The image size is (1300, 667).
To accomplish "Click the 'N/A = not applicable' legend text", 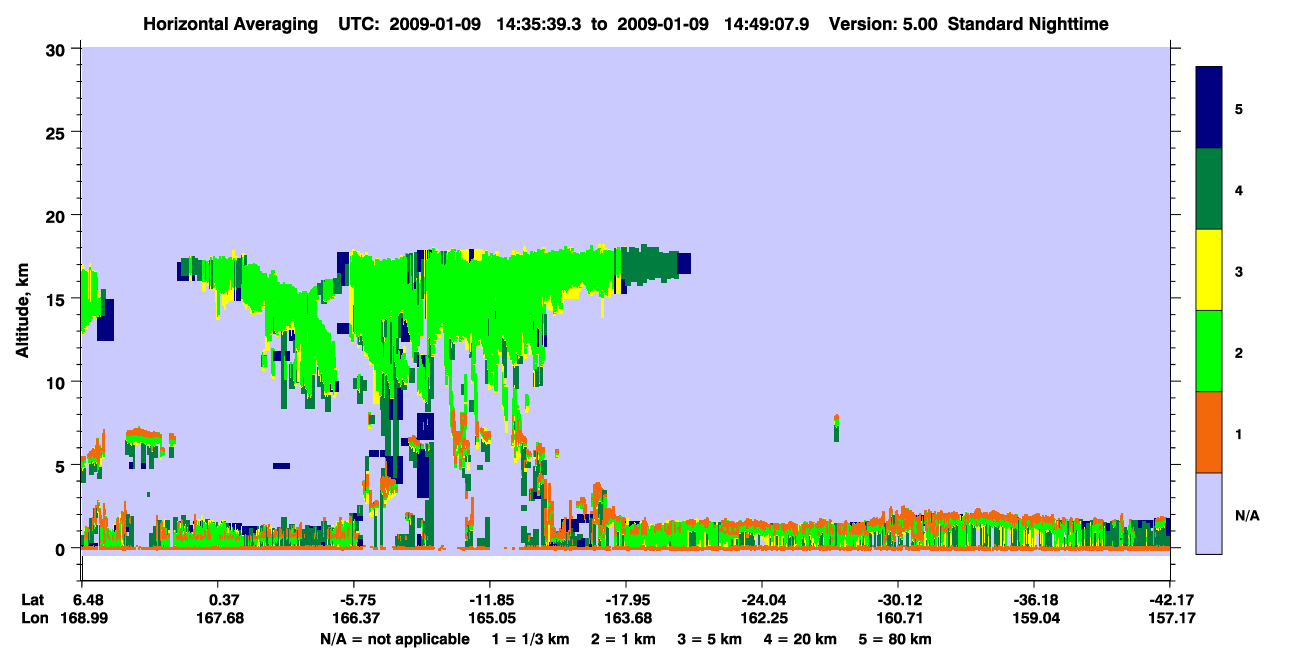I will coord(395,639).
